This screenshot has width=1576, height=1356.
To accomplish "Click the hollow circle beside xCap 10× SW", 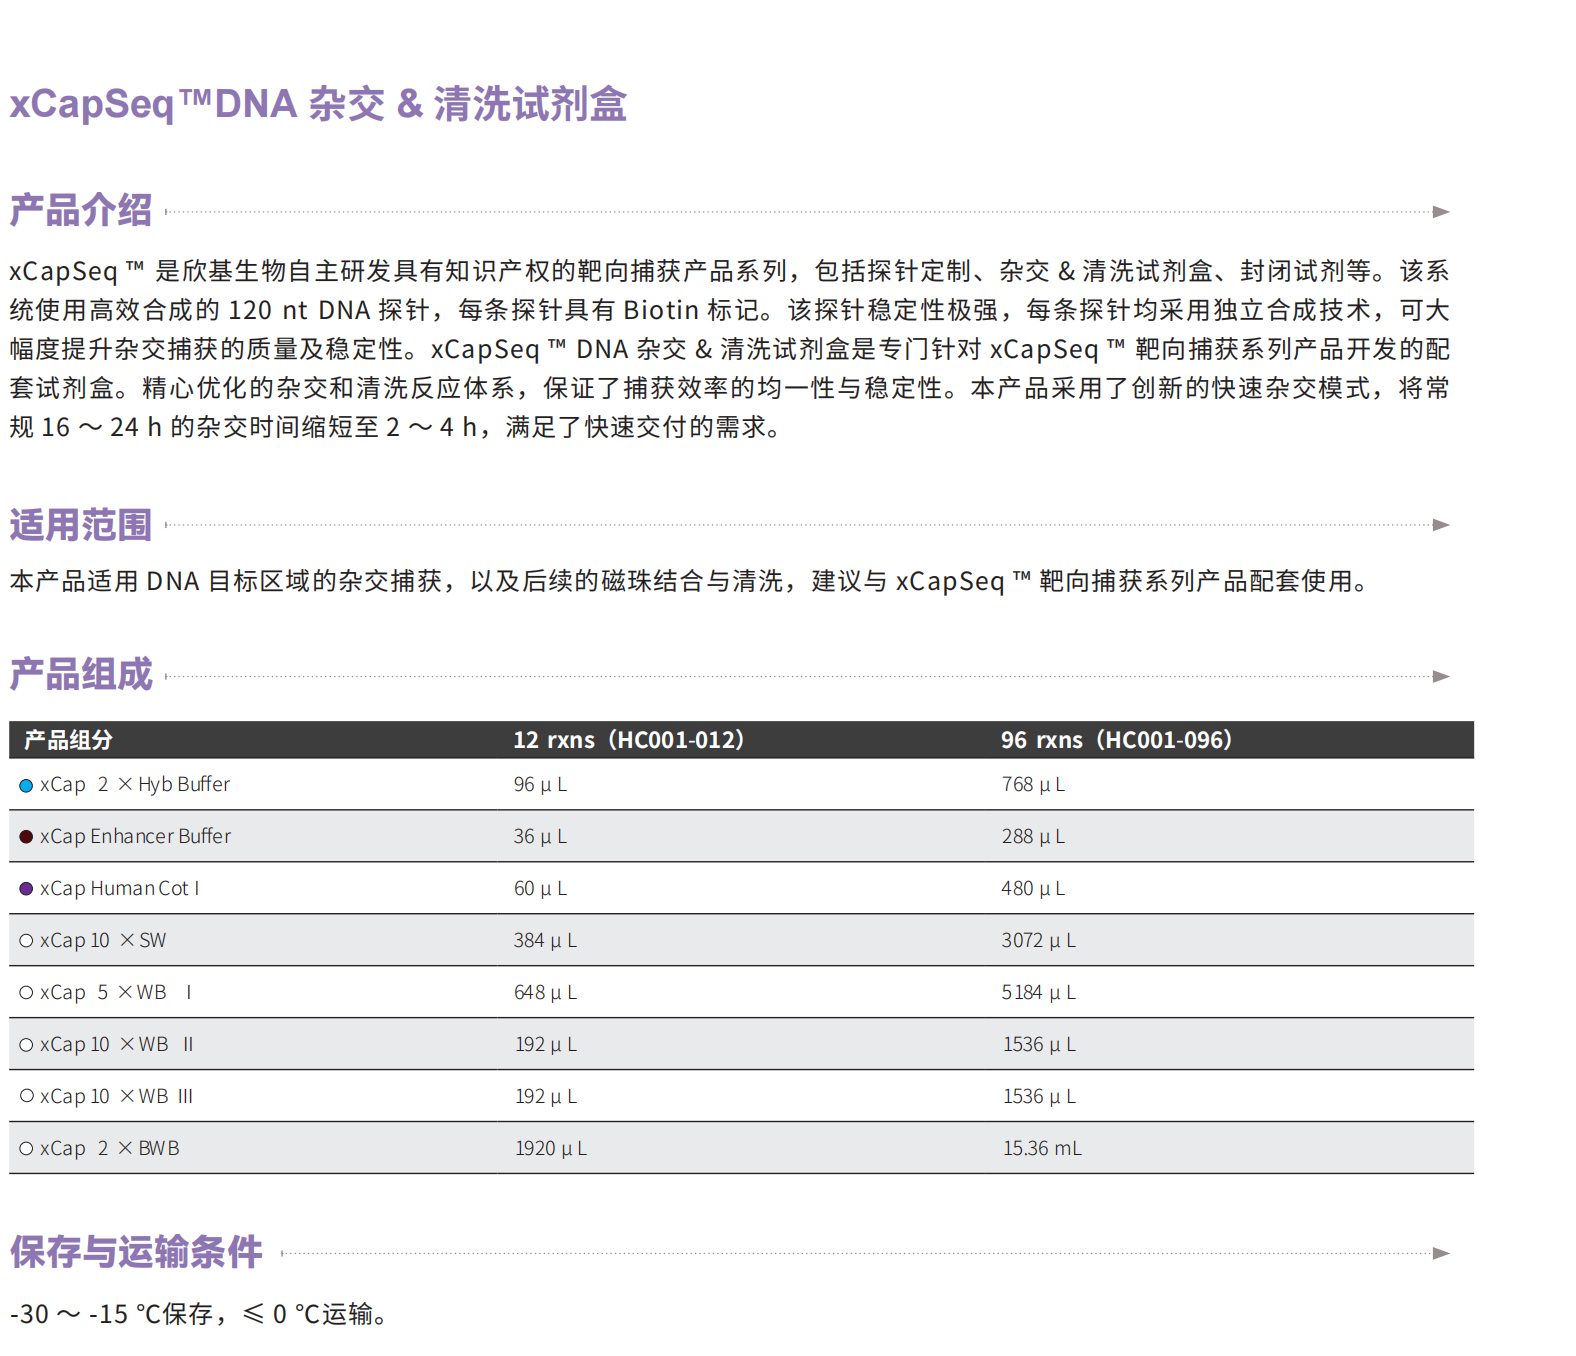I will point(26,941).
